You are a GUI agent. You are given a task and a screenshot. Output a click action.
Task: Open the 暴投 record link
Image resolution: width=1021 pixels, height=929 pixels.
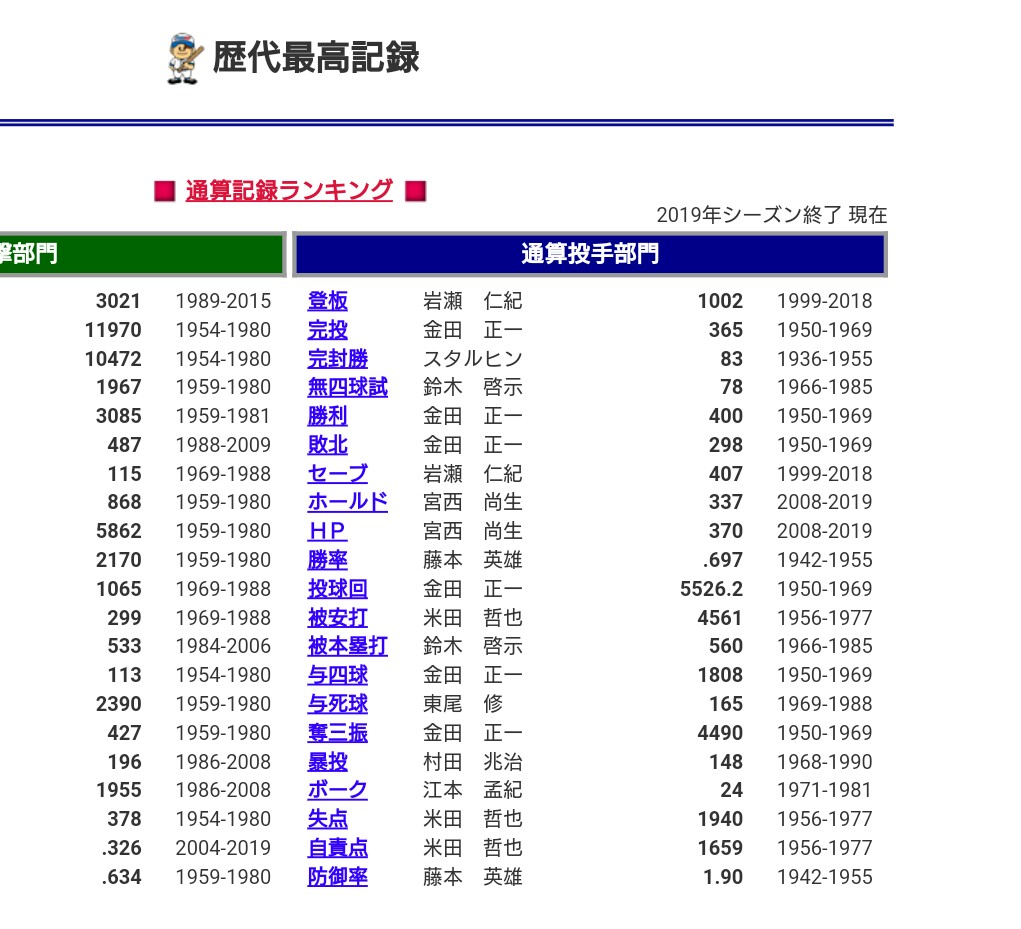point(328,761)
